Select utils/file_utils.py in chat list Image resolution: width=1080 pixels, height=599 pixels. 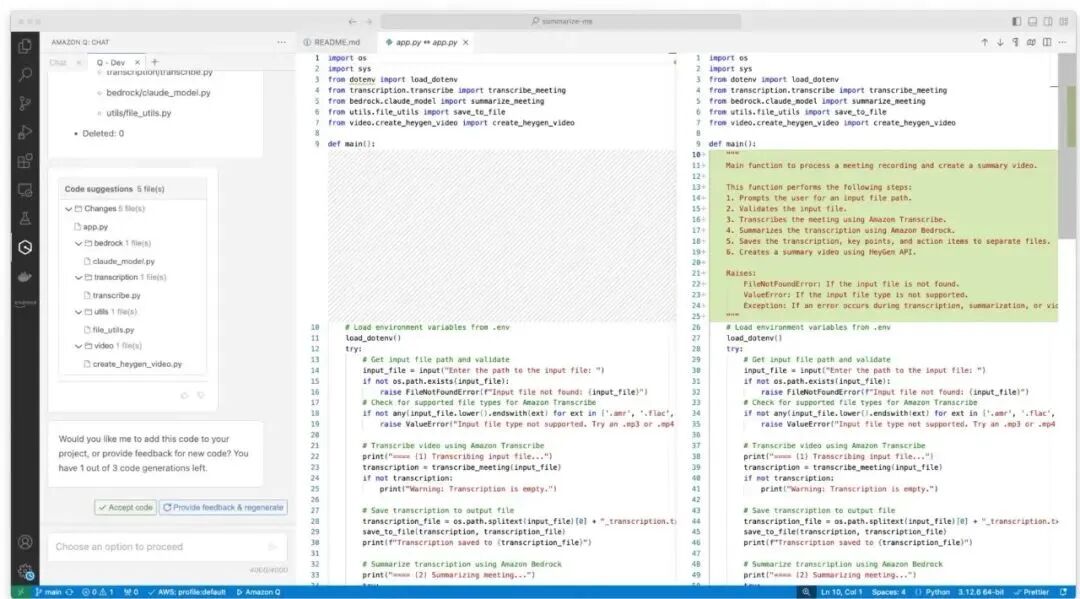click(138, 113)
